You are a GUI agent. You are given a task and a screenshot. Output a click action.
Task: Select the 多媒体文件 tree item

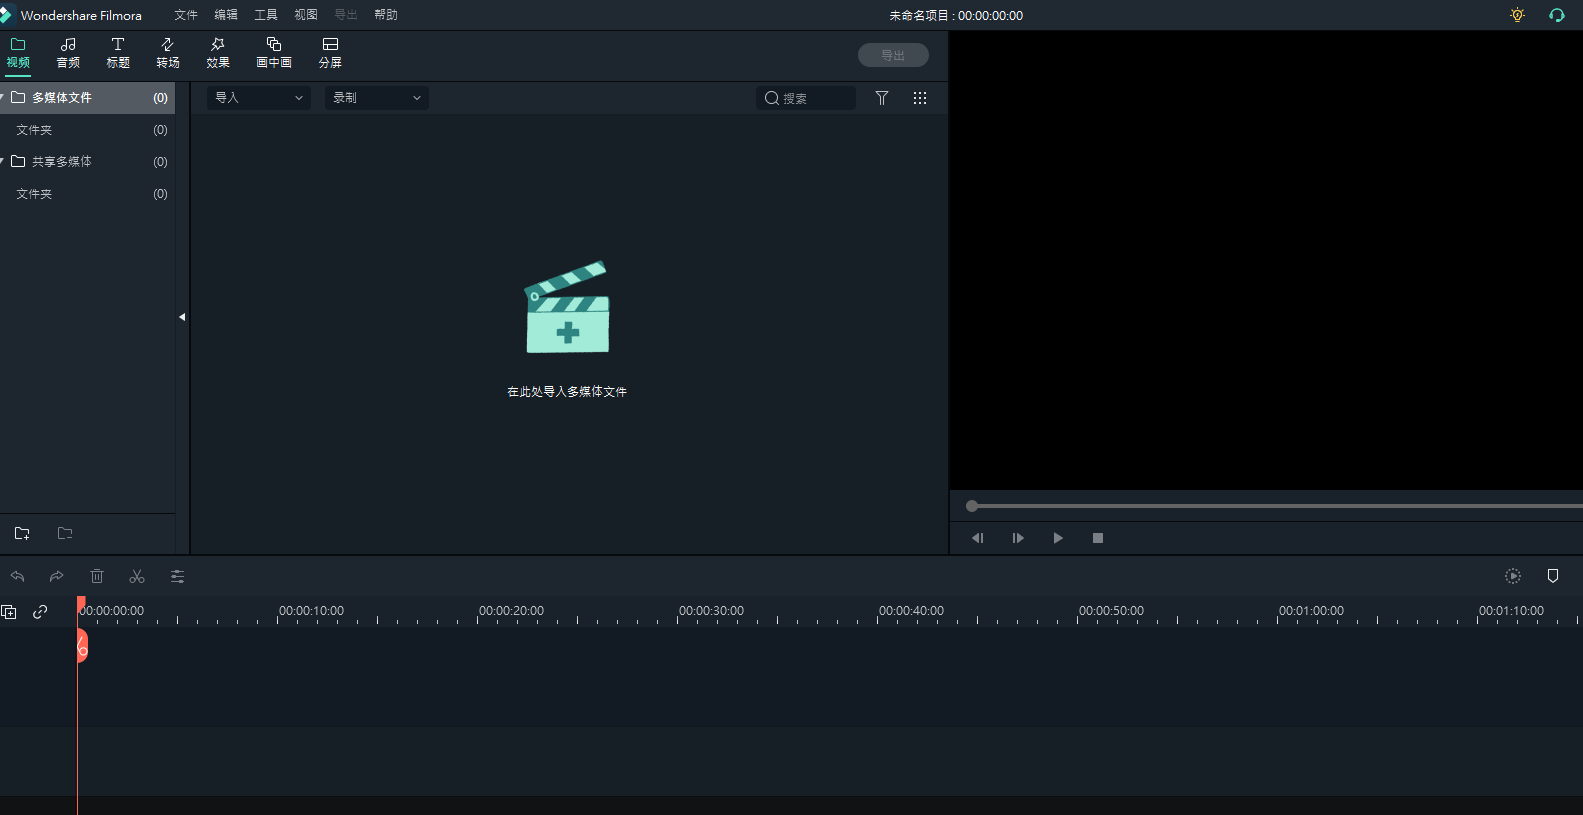click(x=87, y=97)
